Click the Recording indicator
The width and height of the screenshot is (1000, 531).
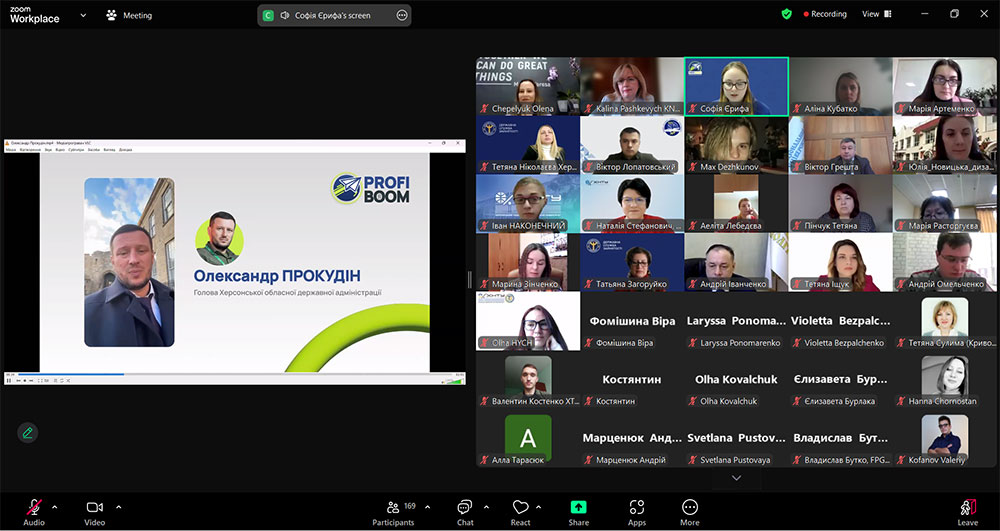(825, 14)
